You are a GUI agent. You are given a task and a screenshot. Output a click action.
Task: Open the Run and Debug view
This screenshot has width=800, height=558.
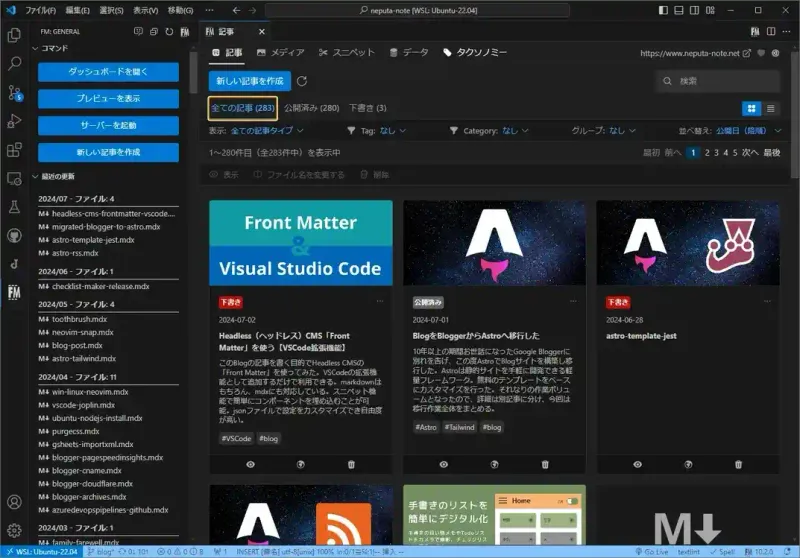(x=14, y=121)
